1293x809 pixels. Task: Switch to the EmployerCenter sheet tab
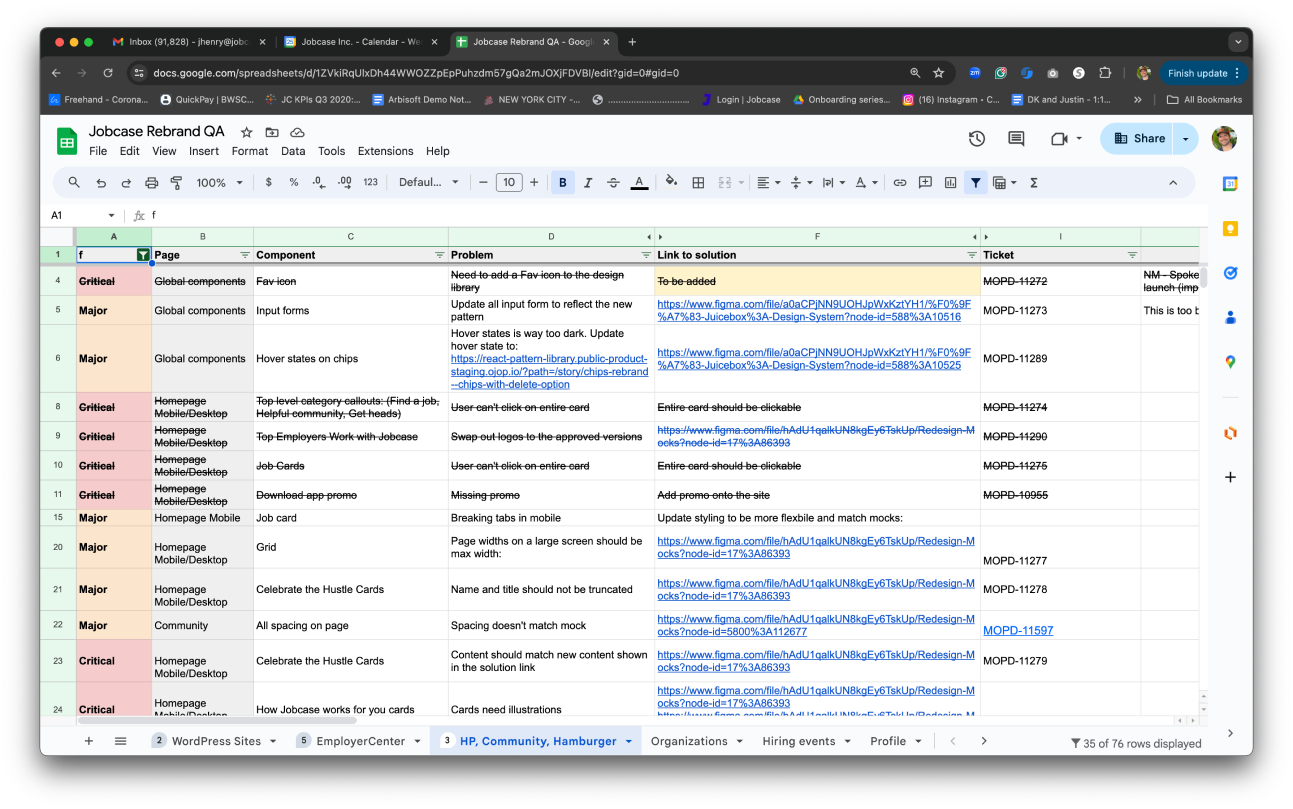(361, 741)
